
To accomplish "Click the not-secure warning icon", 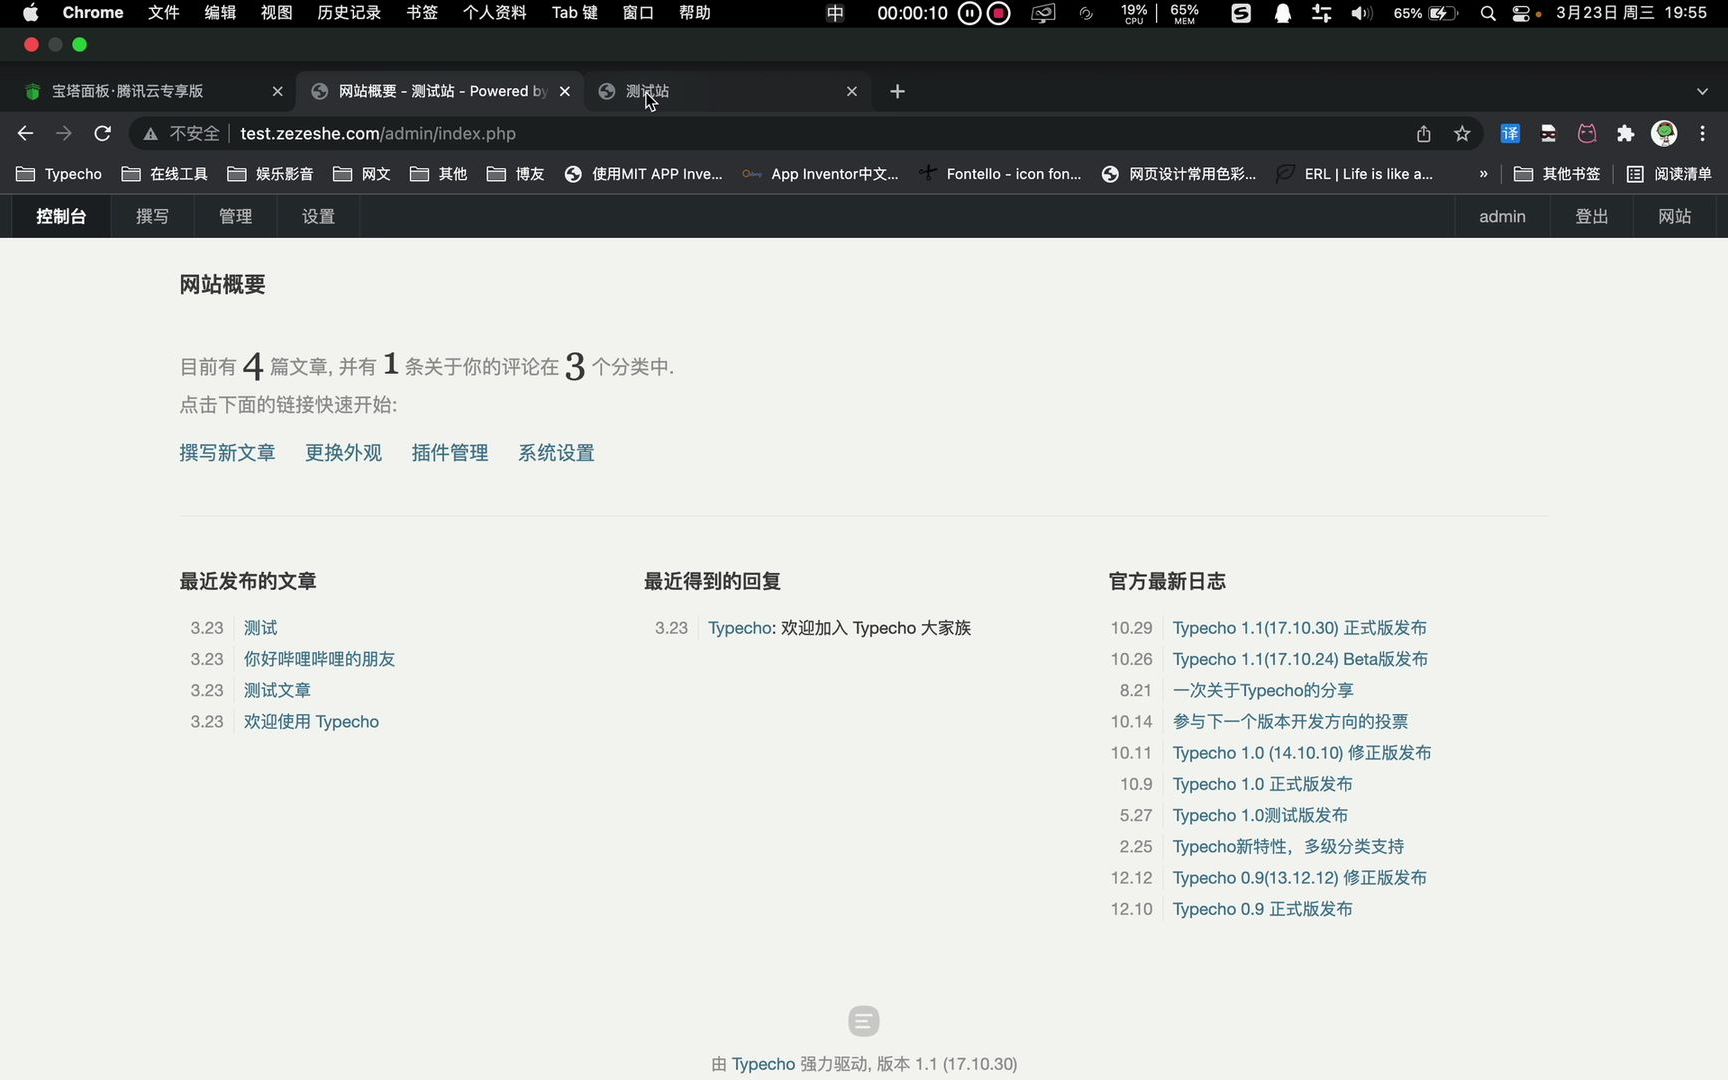I will 150,133.
